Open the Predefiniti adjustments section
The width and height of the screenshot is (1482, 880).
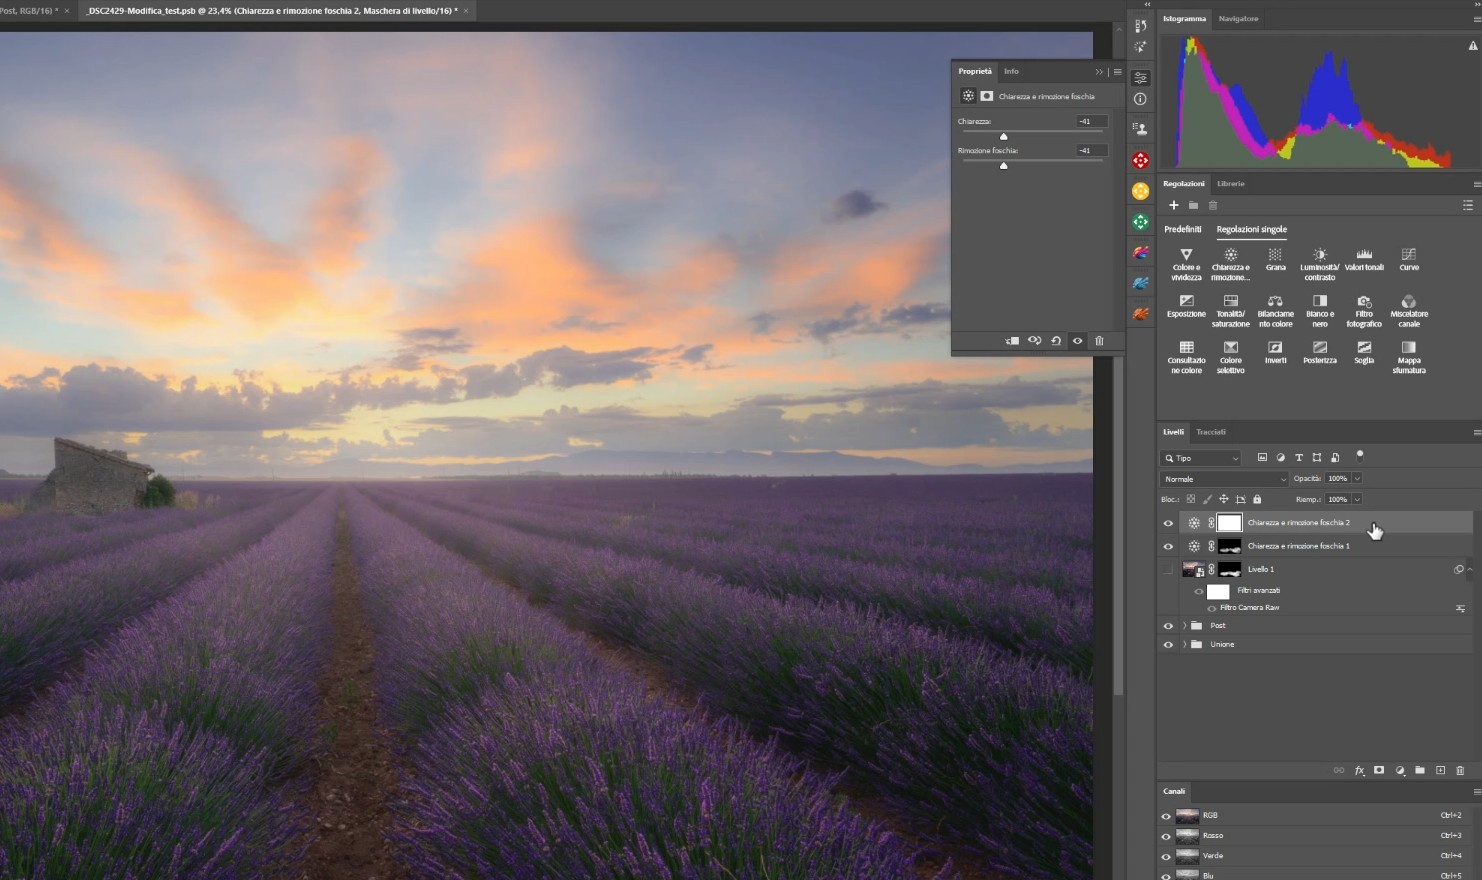[1182, 230]
